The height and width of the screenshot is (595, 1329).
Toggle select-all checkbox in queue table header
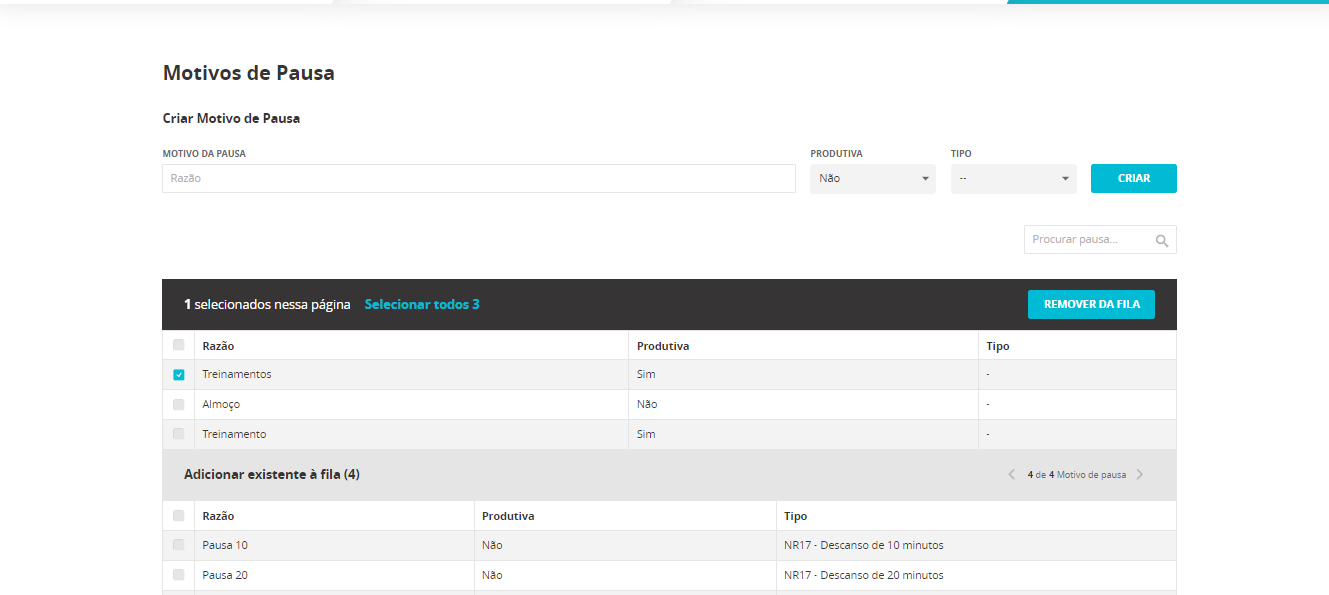click(179, 345)
